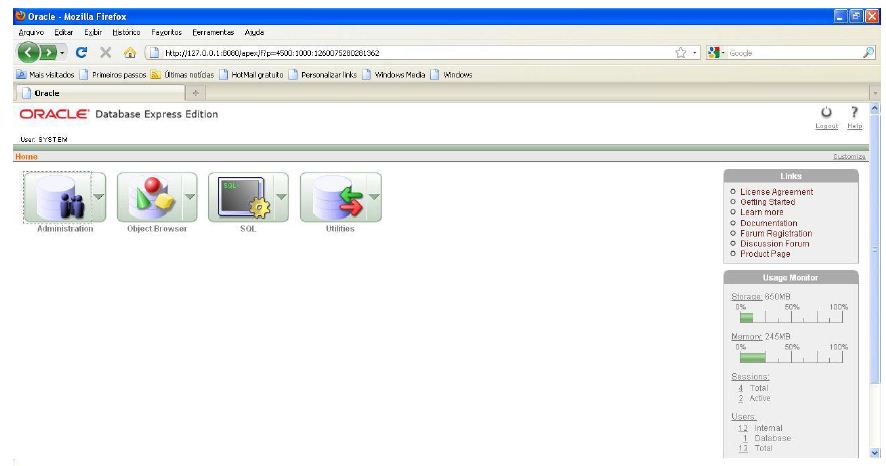The width and height of the screenshot is (886, 466).
Task: Expand the Administration dropdown arrow
Action: click(98, 197)
